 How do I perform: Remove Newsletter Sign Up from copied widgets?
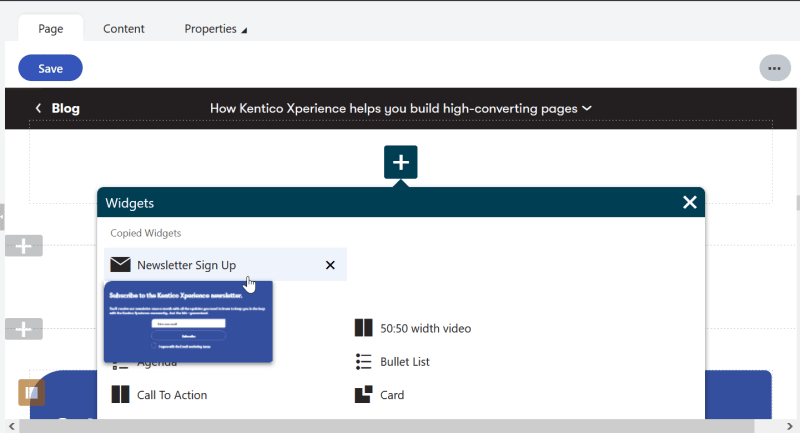[x=330, y=265]
